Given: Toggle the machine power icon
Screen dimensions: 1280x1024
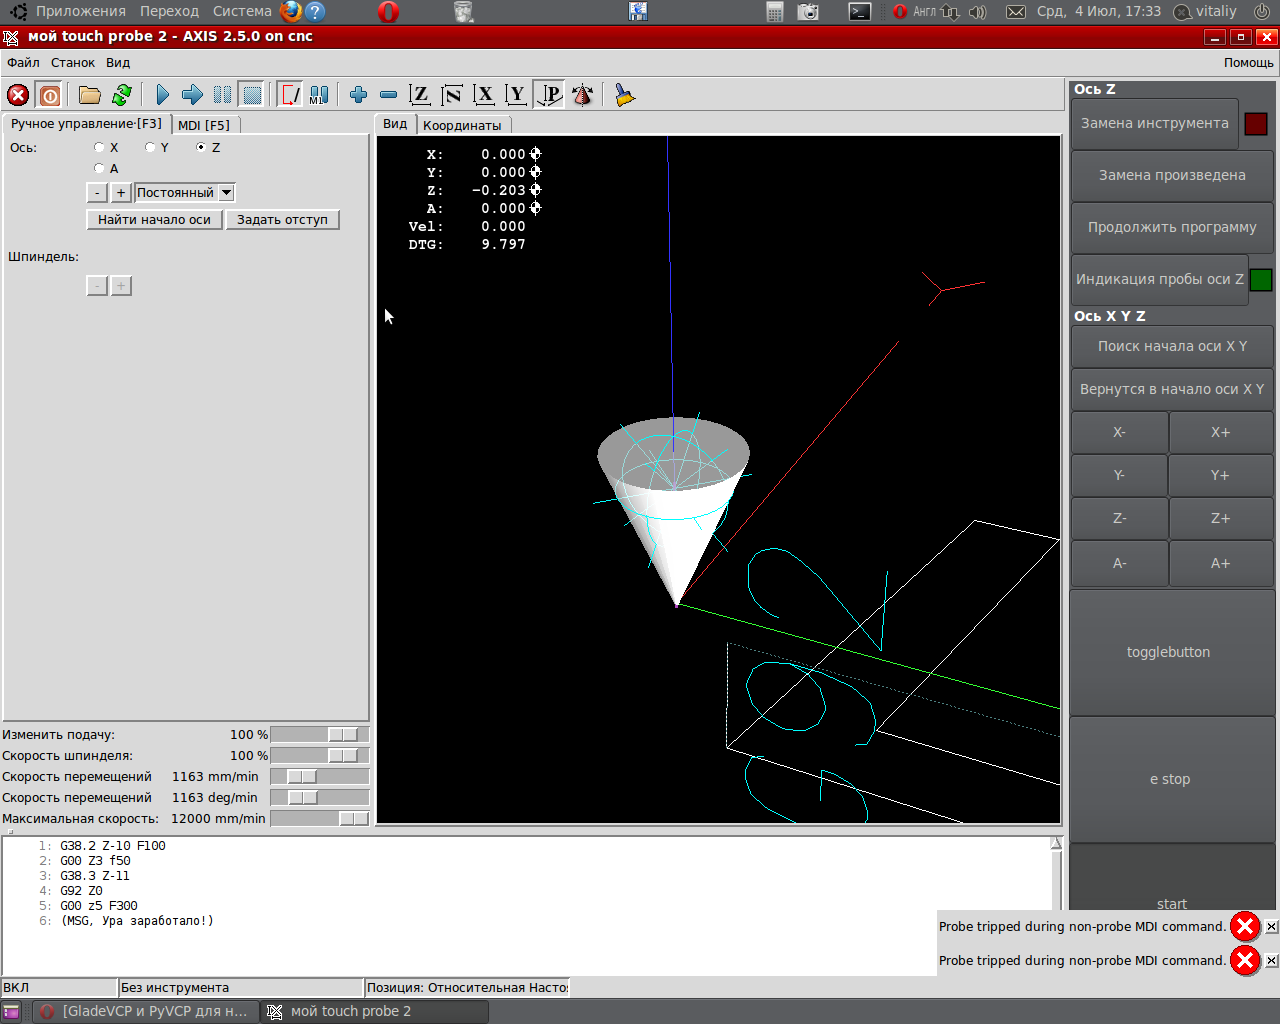Looking at the screenshot, I should tap(50, 95).
